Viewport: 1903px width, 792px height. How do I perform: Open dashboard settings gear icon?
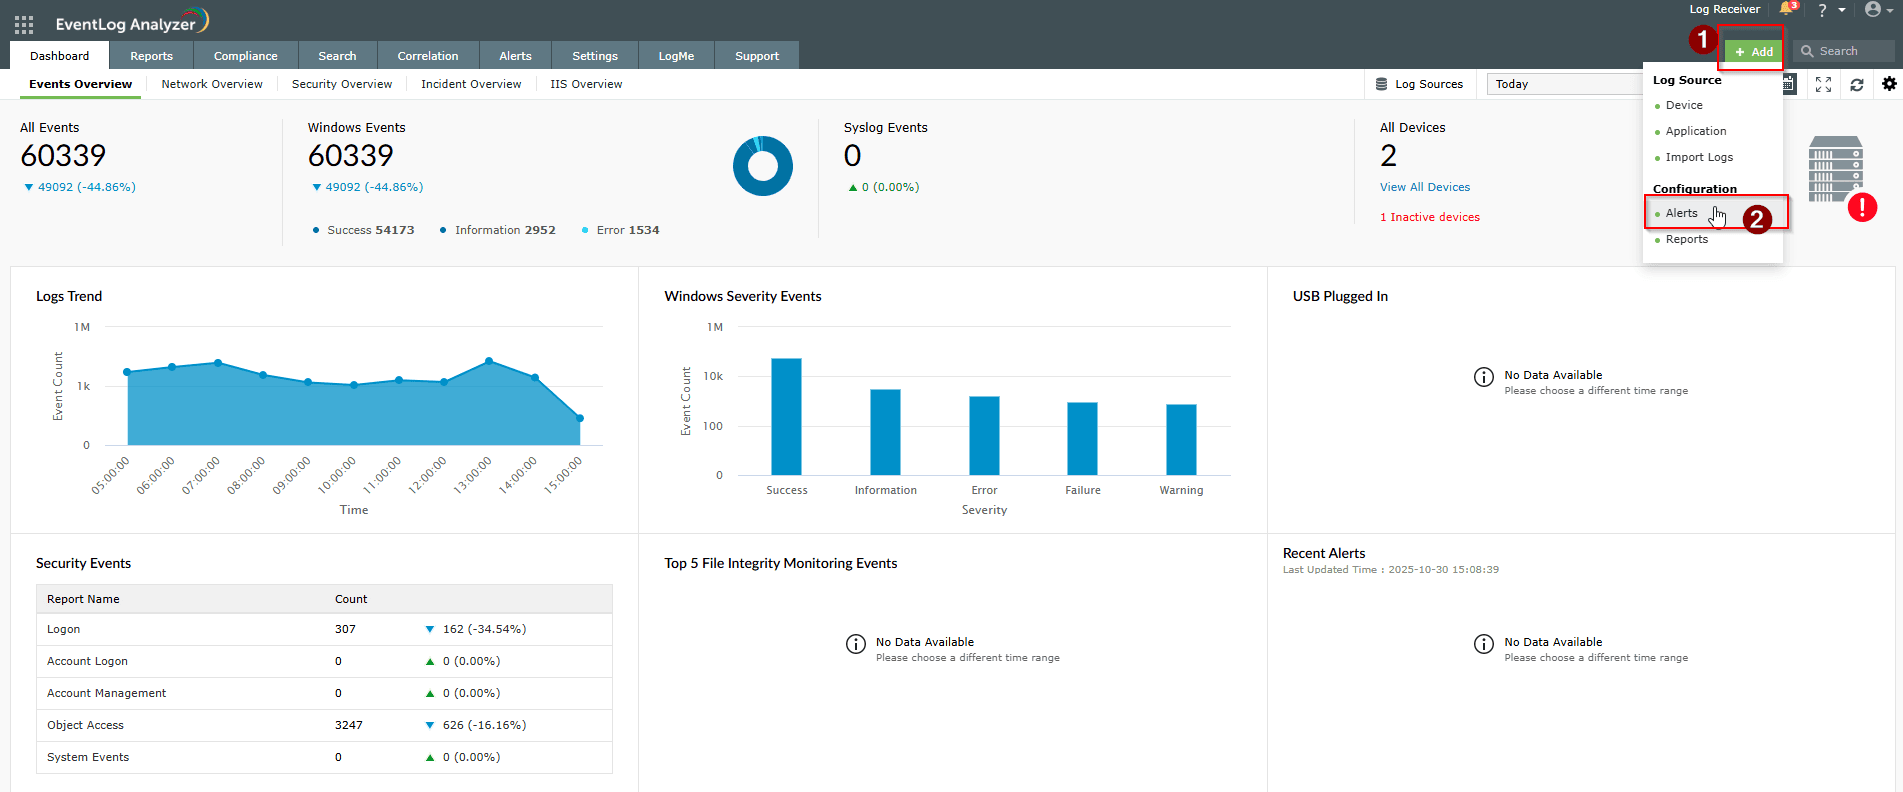tap(1888, 84)
